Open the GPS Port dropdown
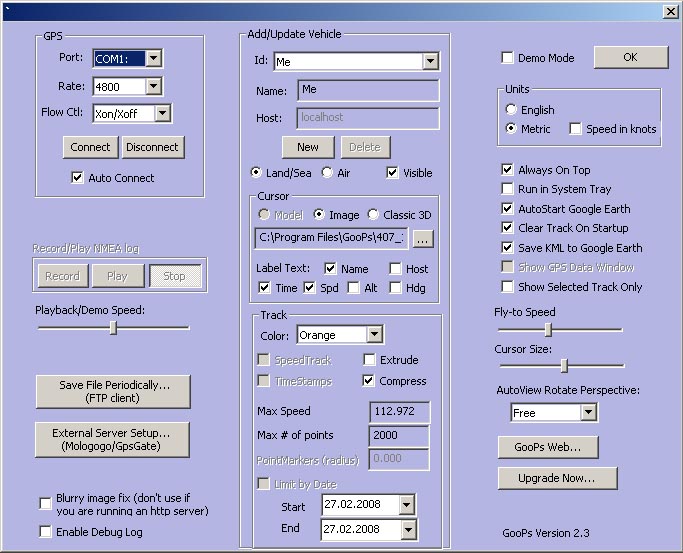This screenshot has height=553, width=683. (x=153, y=58)
